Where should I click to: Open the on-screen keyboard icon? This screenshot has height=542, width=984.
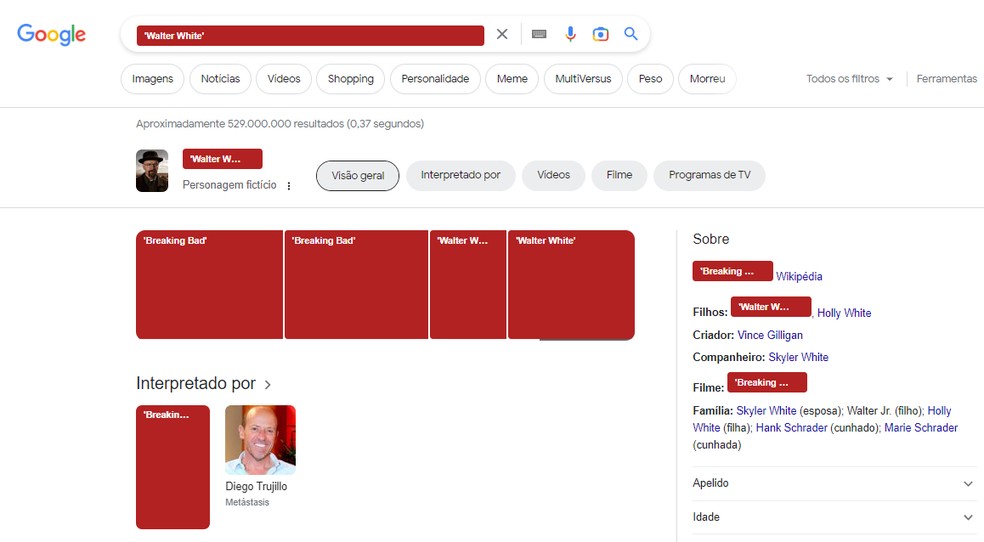click(x=539, y=35)
